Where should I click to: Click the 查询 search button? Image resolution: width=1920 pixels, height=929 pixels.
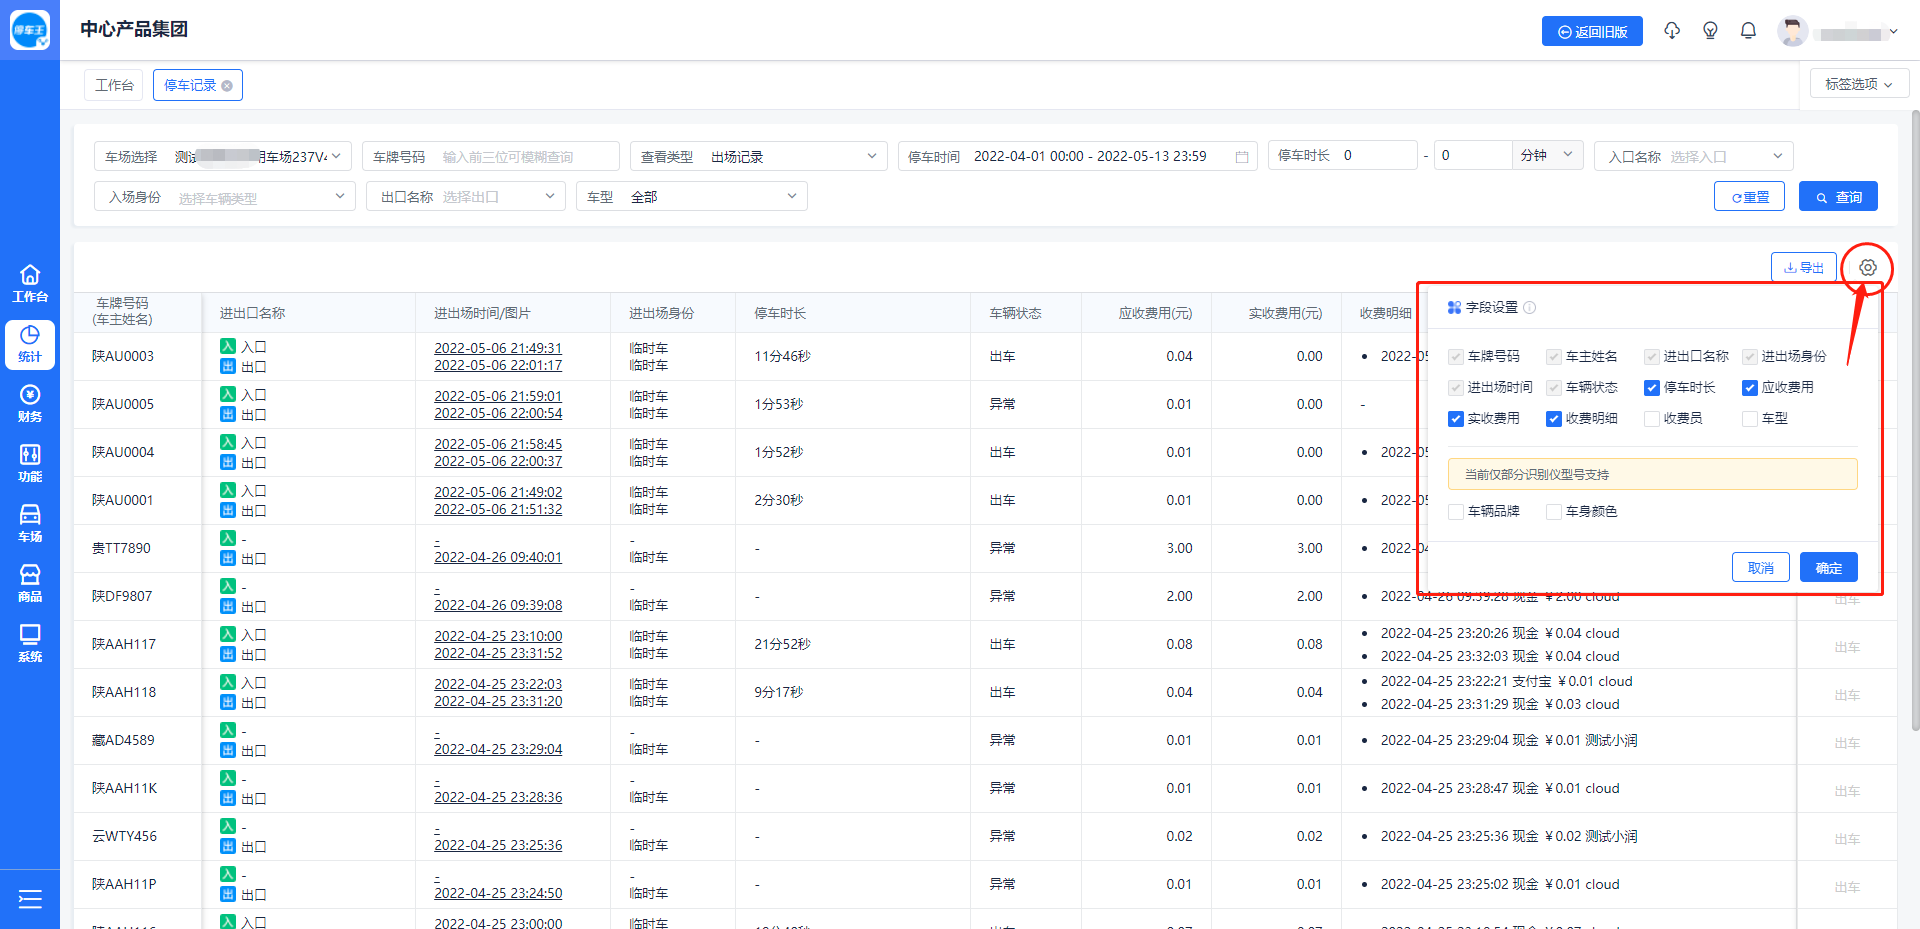click(x=1838, y=197)
